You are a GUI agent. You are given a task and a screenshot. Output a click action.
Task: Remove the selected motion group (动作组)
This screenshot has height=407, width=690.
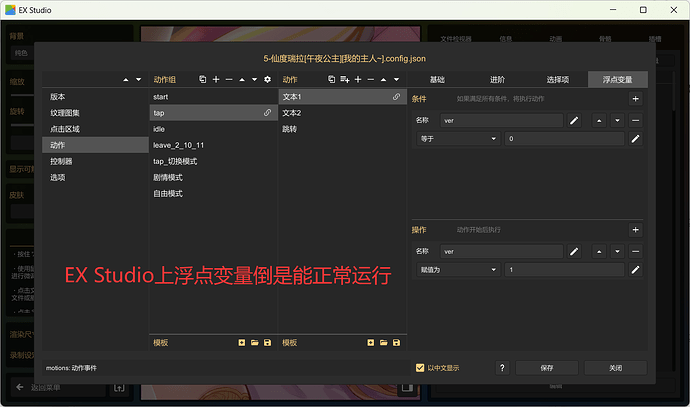(x=229, y=79)
